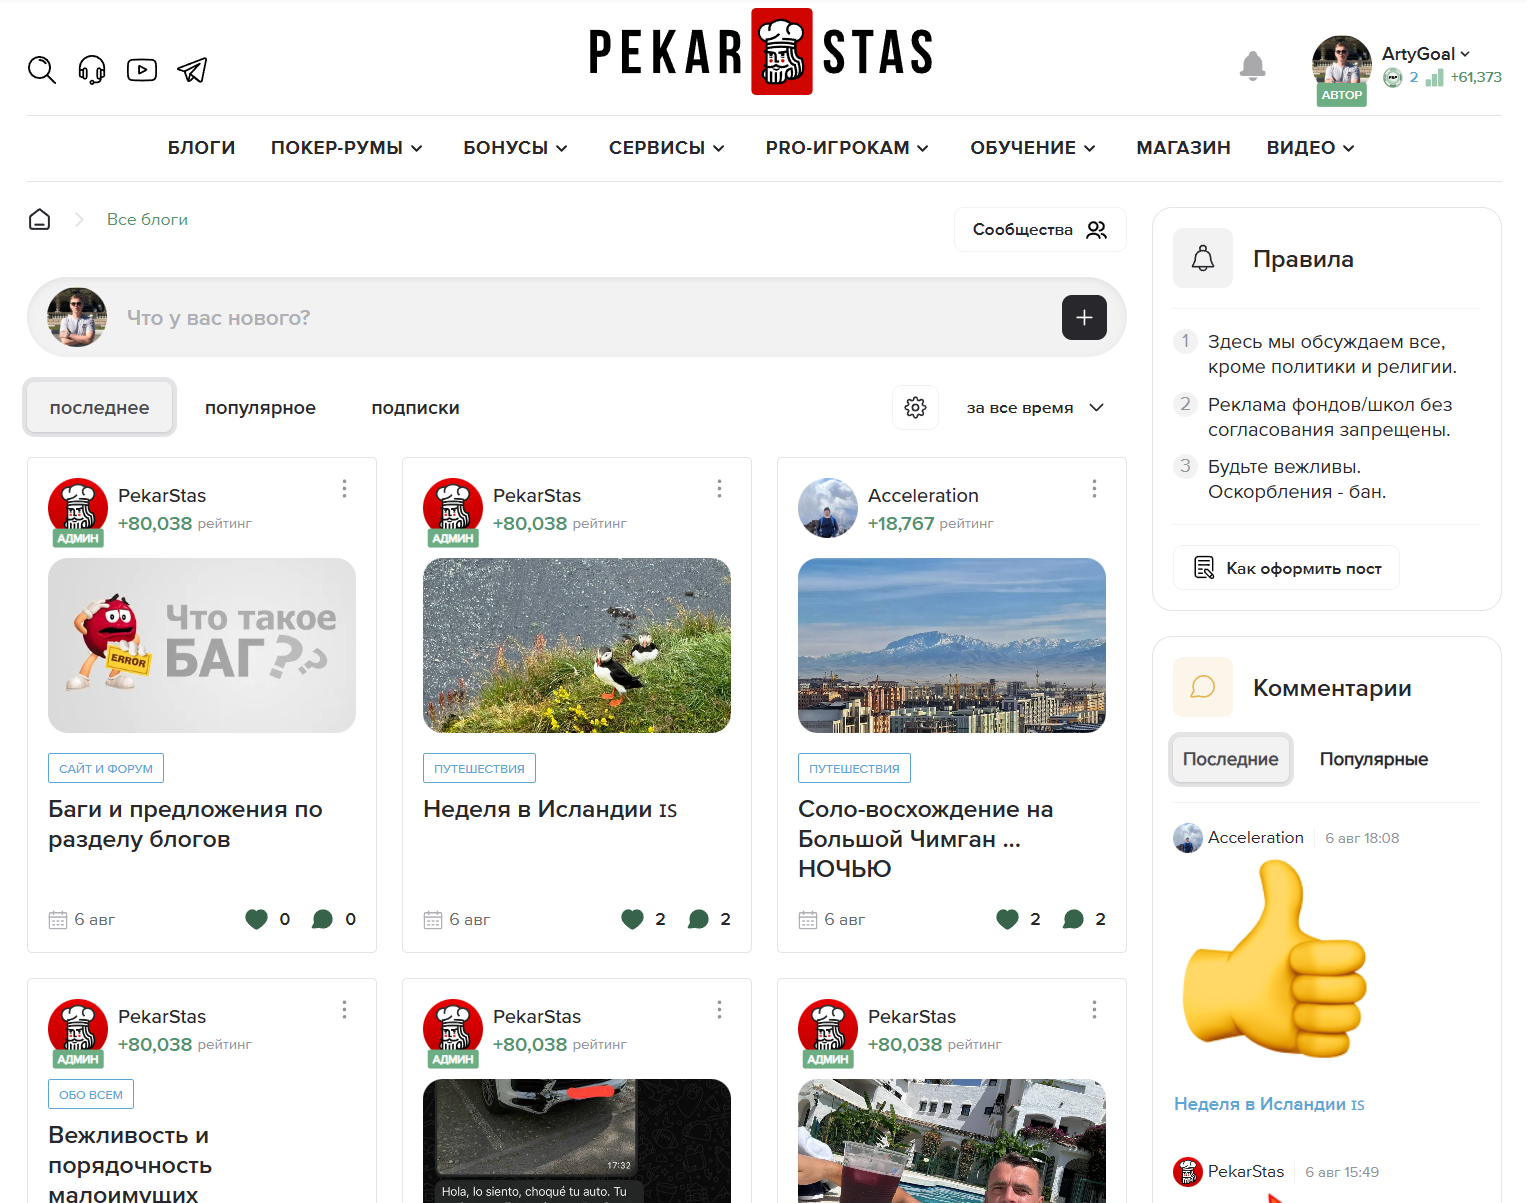Open feed settings gear icon

pyautogui.click(x=915, y=408)
